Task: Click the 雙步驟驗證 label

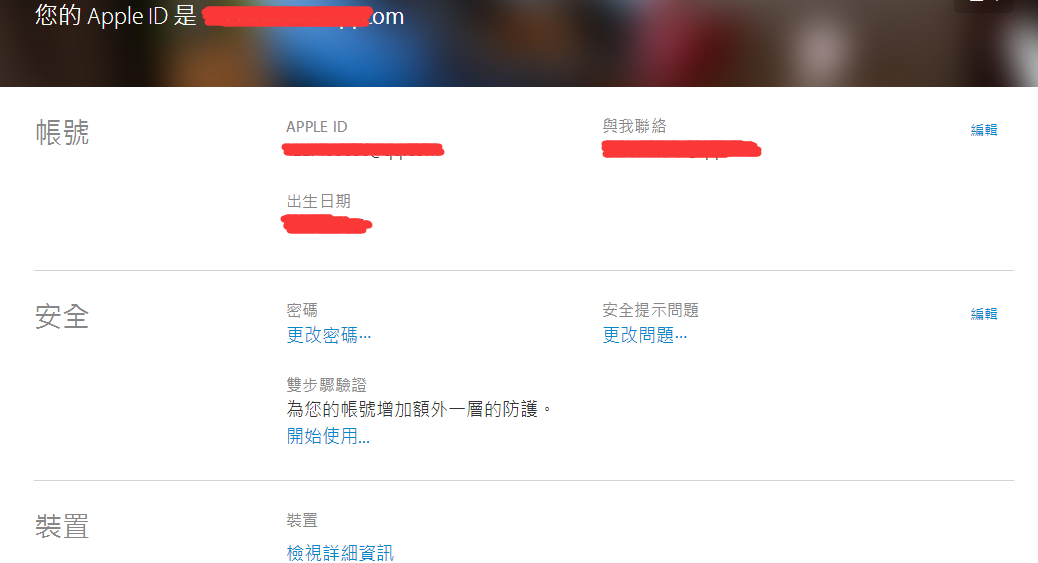Action: pyautogui.click(x=326, y=385)
